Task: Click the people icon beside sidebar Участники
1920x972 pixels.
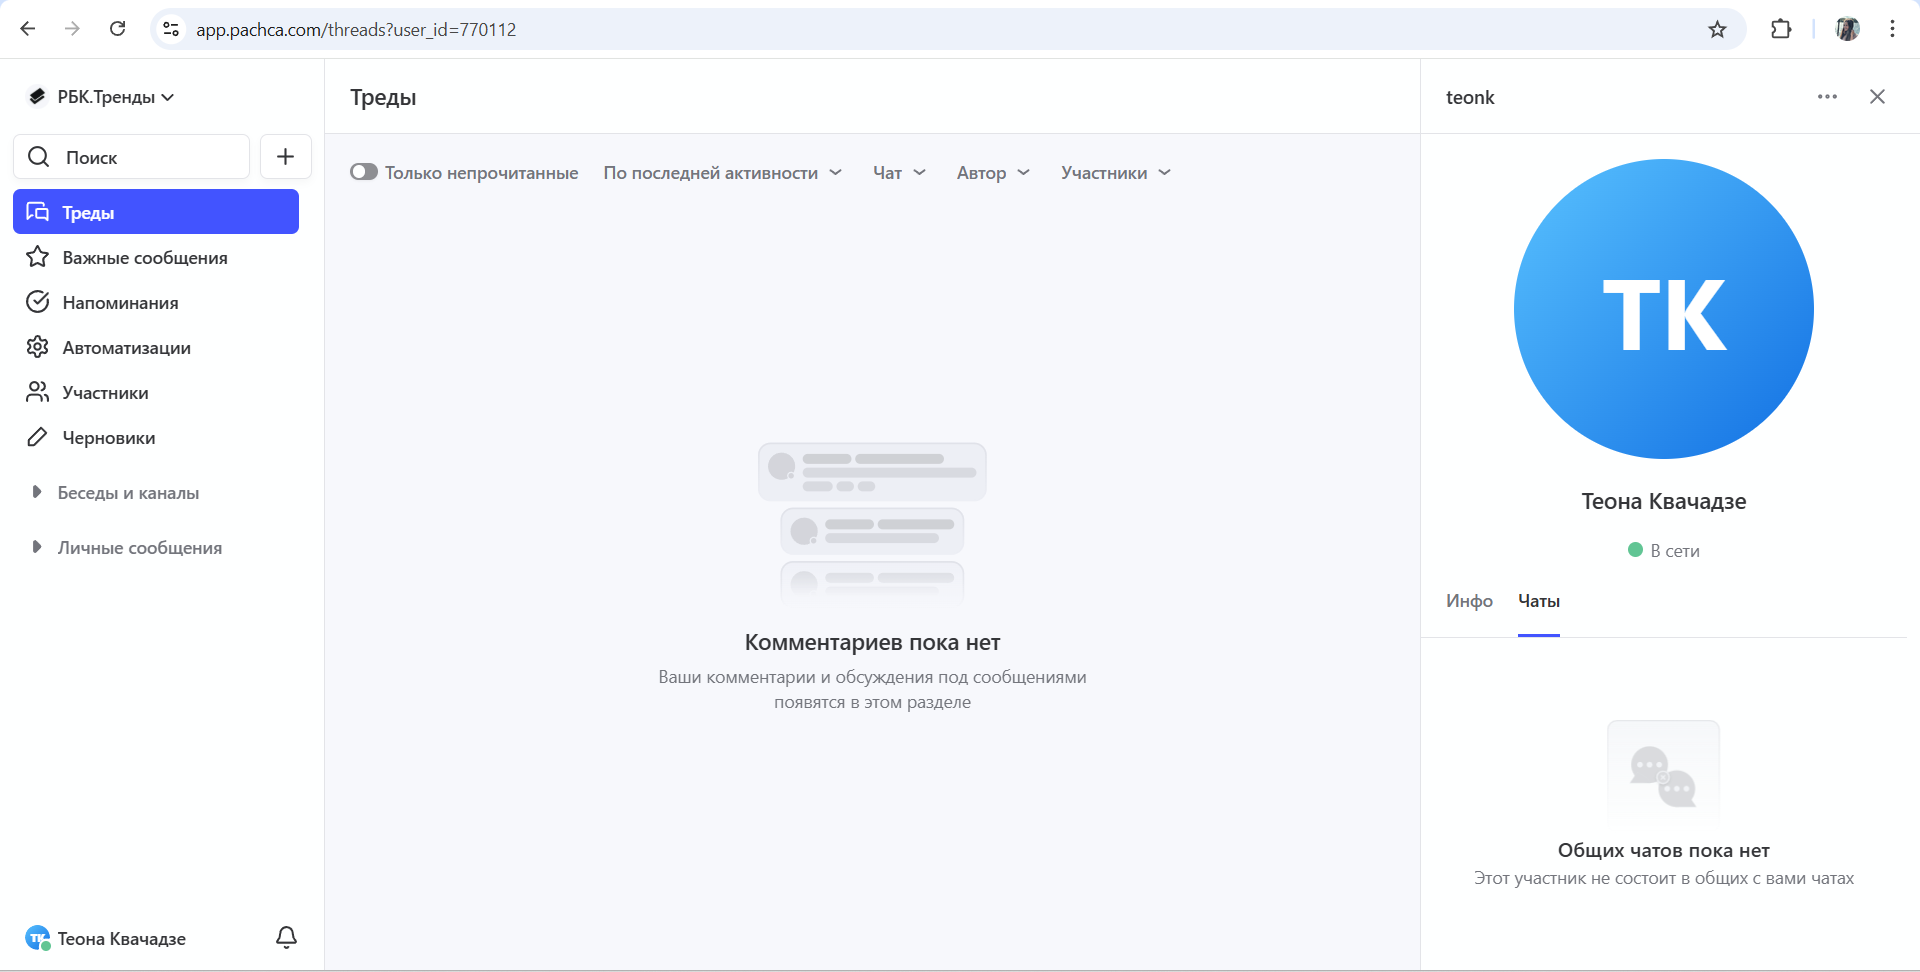Action: (x=38, y=392)
